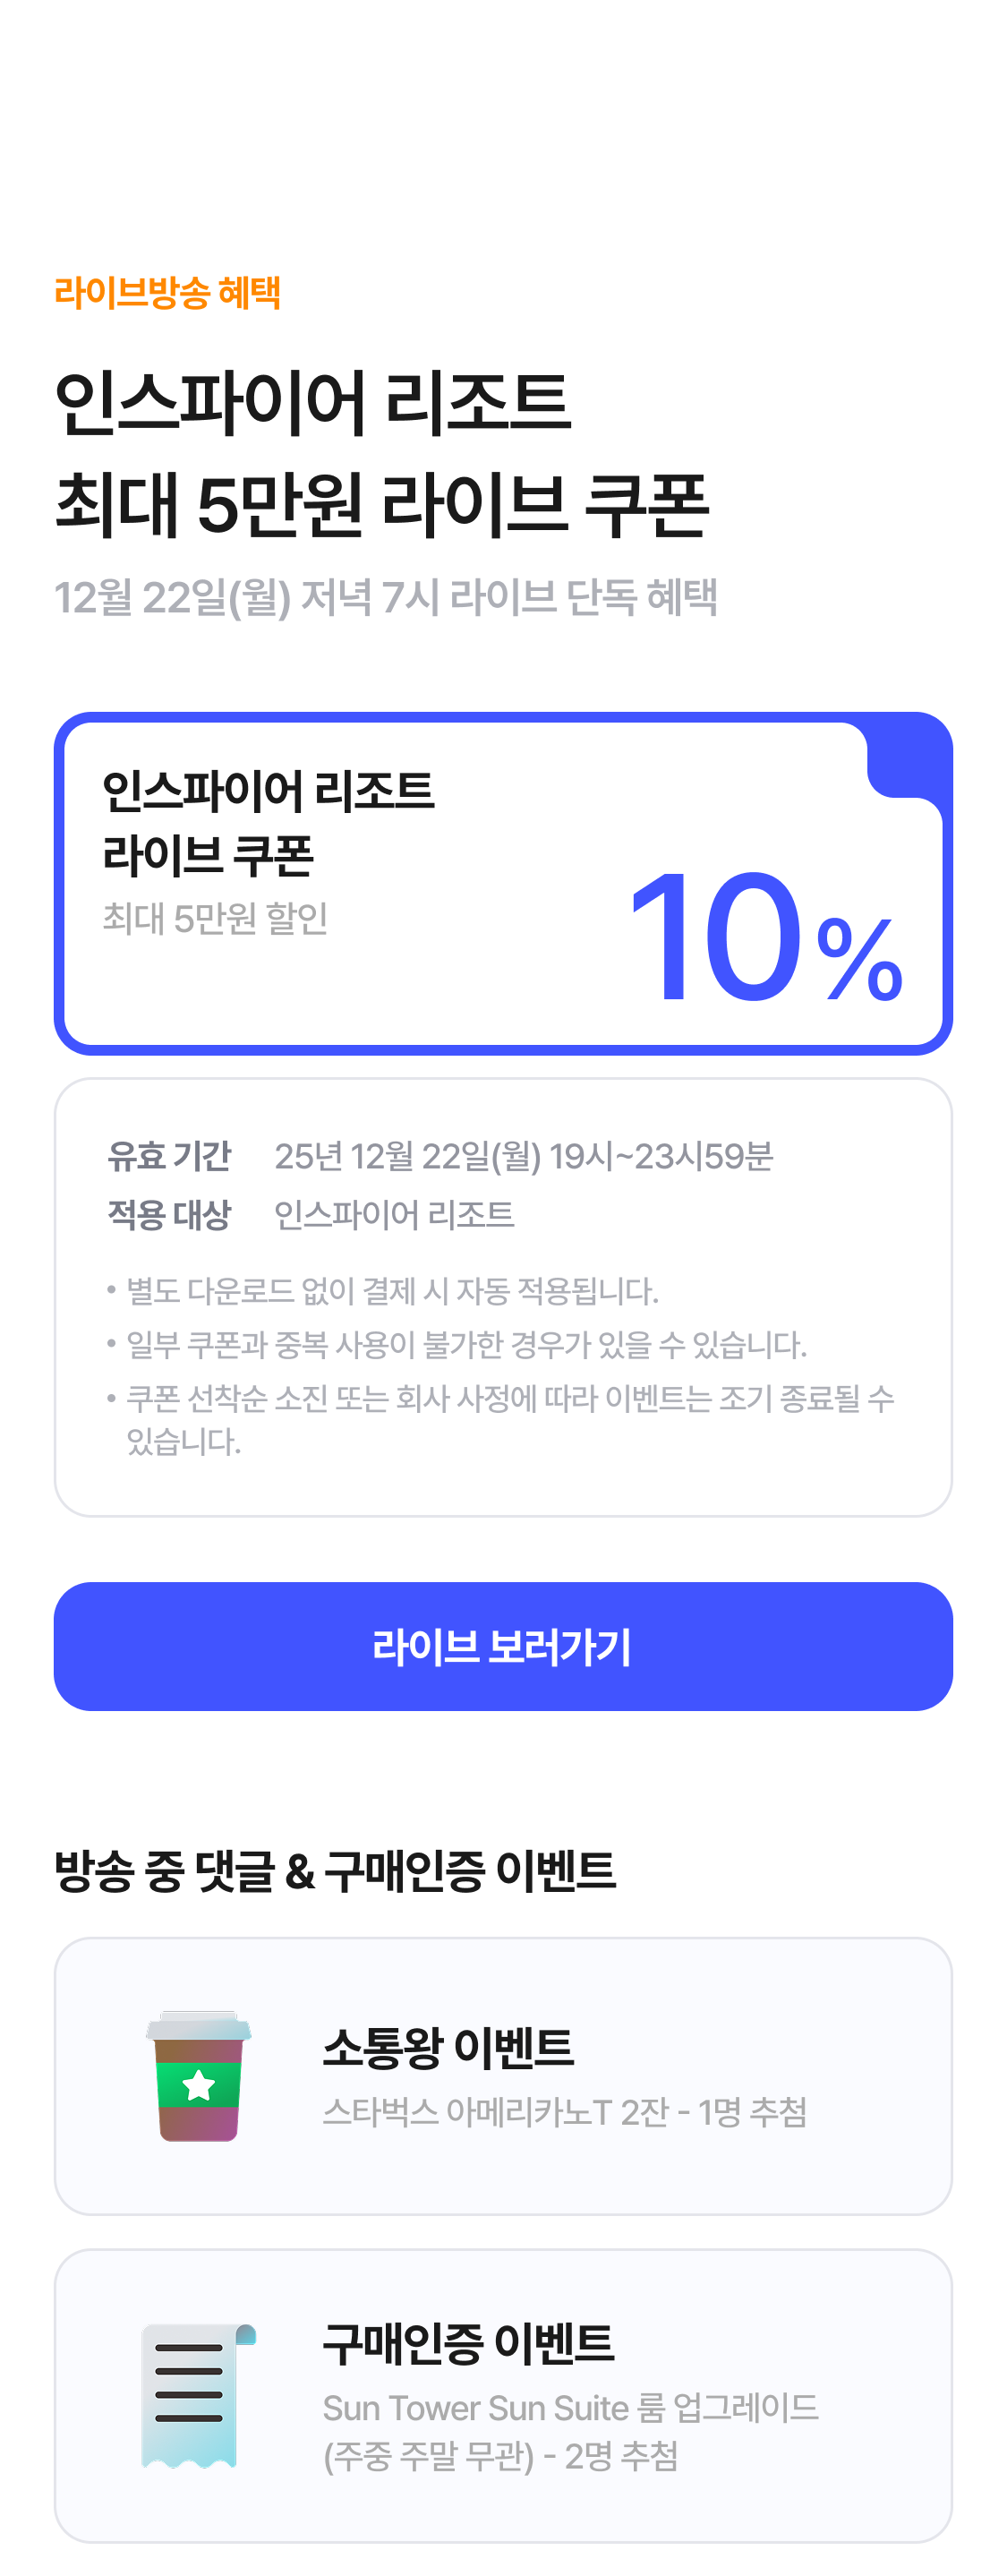The height and width of the screenshot is (2576, 1007).
Task: Click the 12월 22일(월) 저녁 7시 schedule line
Action: pyautogui.click(x=385, y=597)
